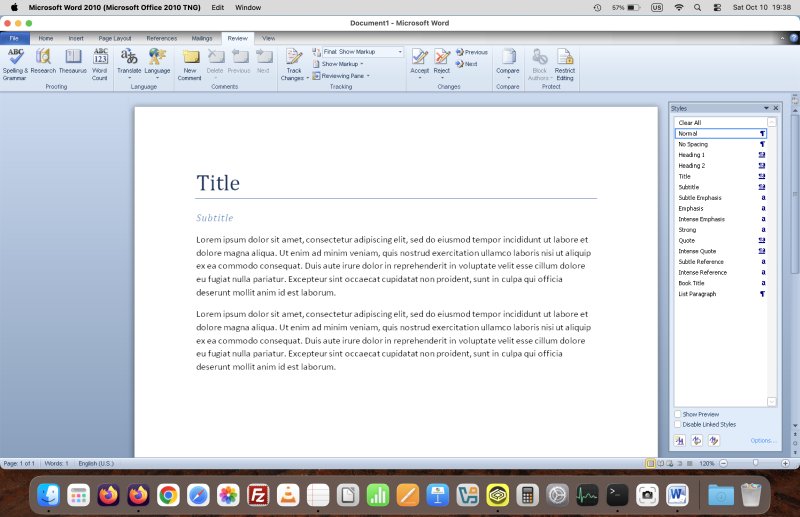
Task: Open Terminal from the dock
Action: (x=617, y=495)
